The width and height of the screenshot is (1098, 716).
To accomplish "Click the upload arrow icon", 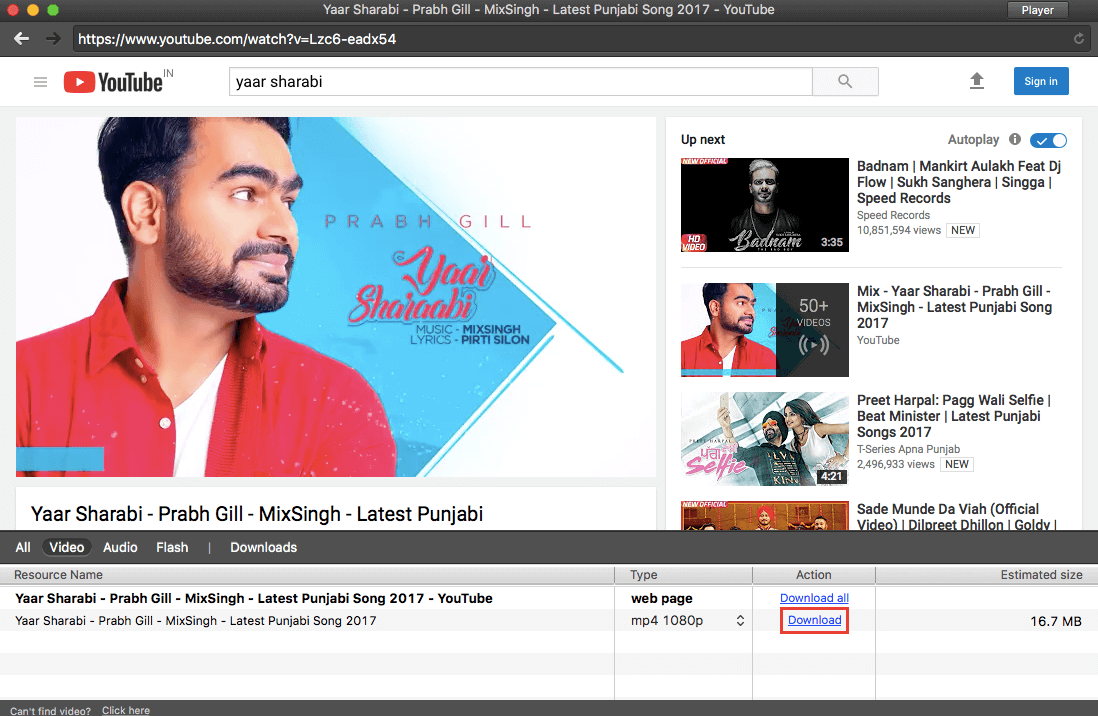I will [977, 81].
